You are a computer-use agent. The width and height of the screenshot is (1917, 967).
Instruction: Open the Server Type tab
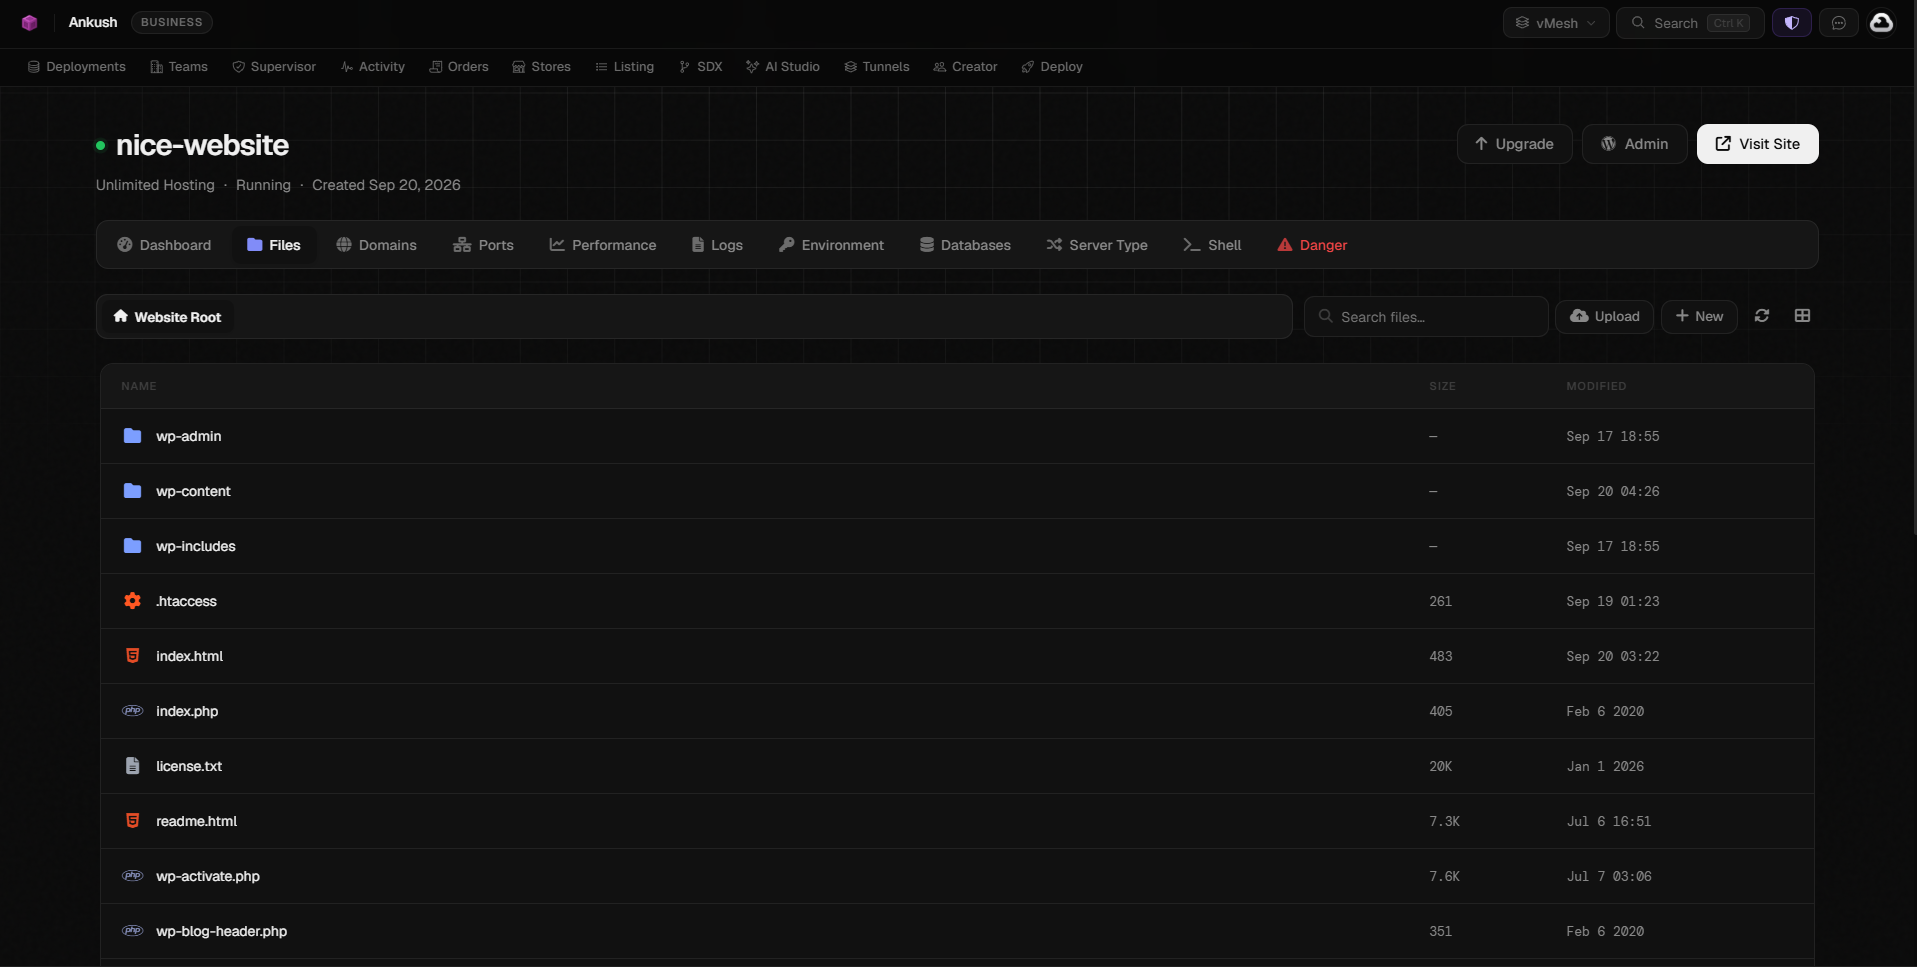[1097, 245]
